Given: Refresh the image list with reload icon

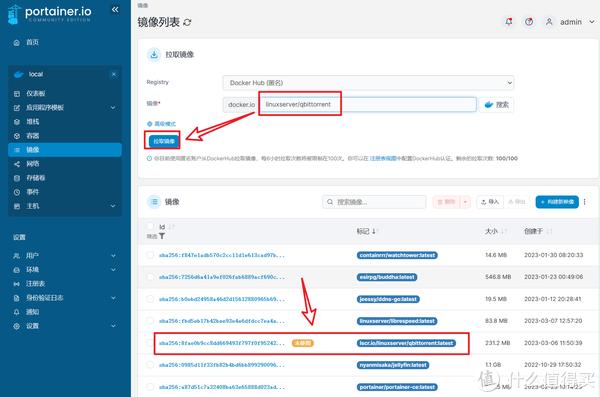Looking at the screenshot, I should pos(187,23).
